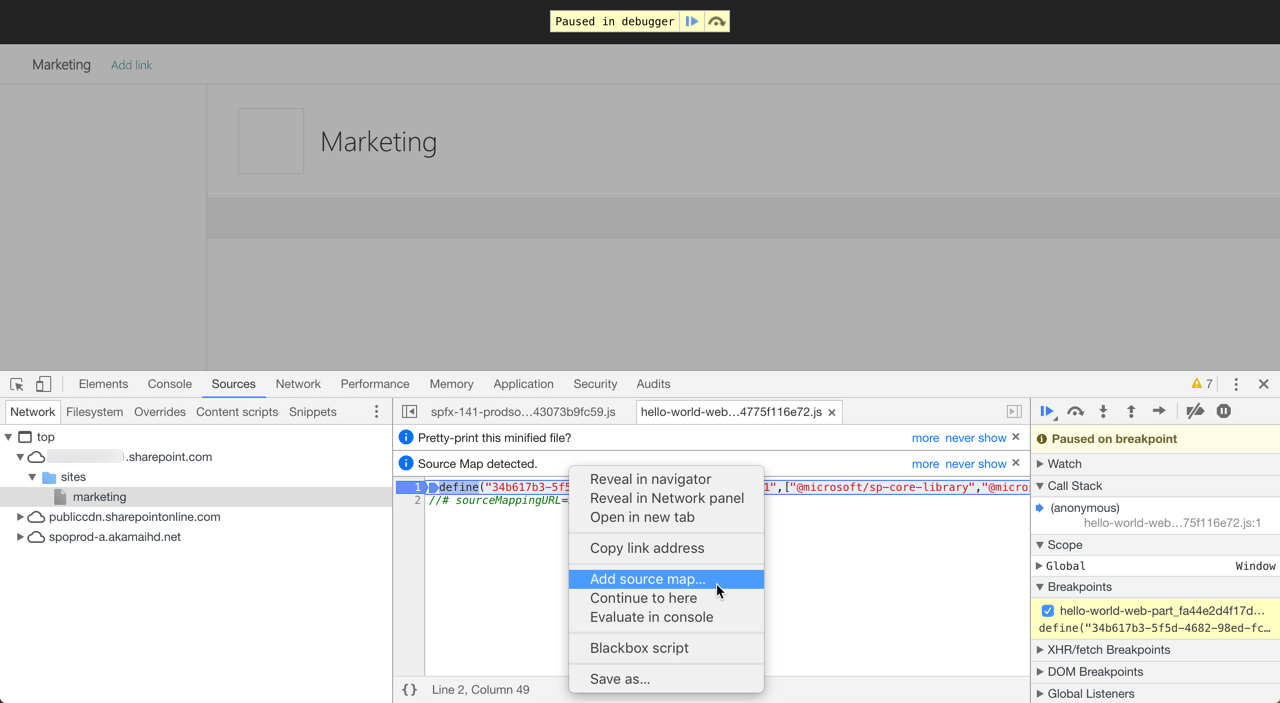Uncheck the hello-world-web-part breakpoint
This screenshot has width=1280, height=703.
pyautogui.click(x=1047, y=611)
